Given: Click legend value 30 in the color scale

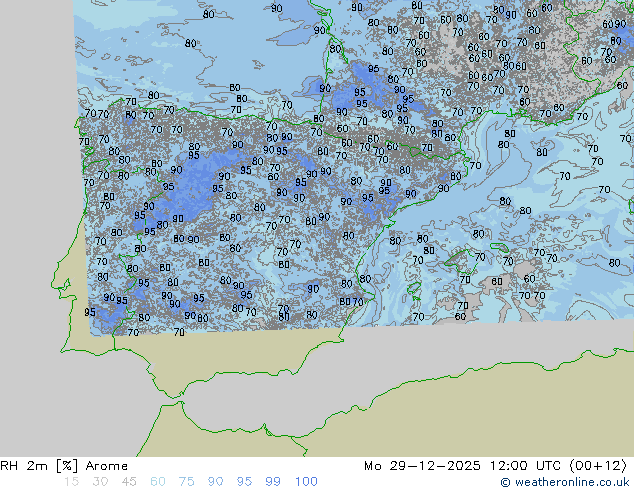Looking at the screenshot, I should pos(100,482).
